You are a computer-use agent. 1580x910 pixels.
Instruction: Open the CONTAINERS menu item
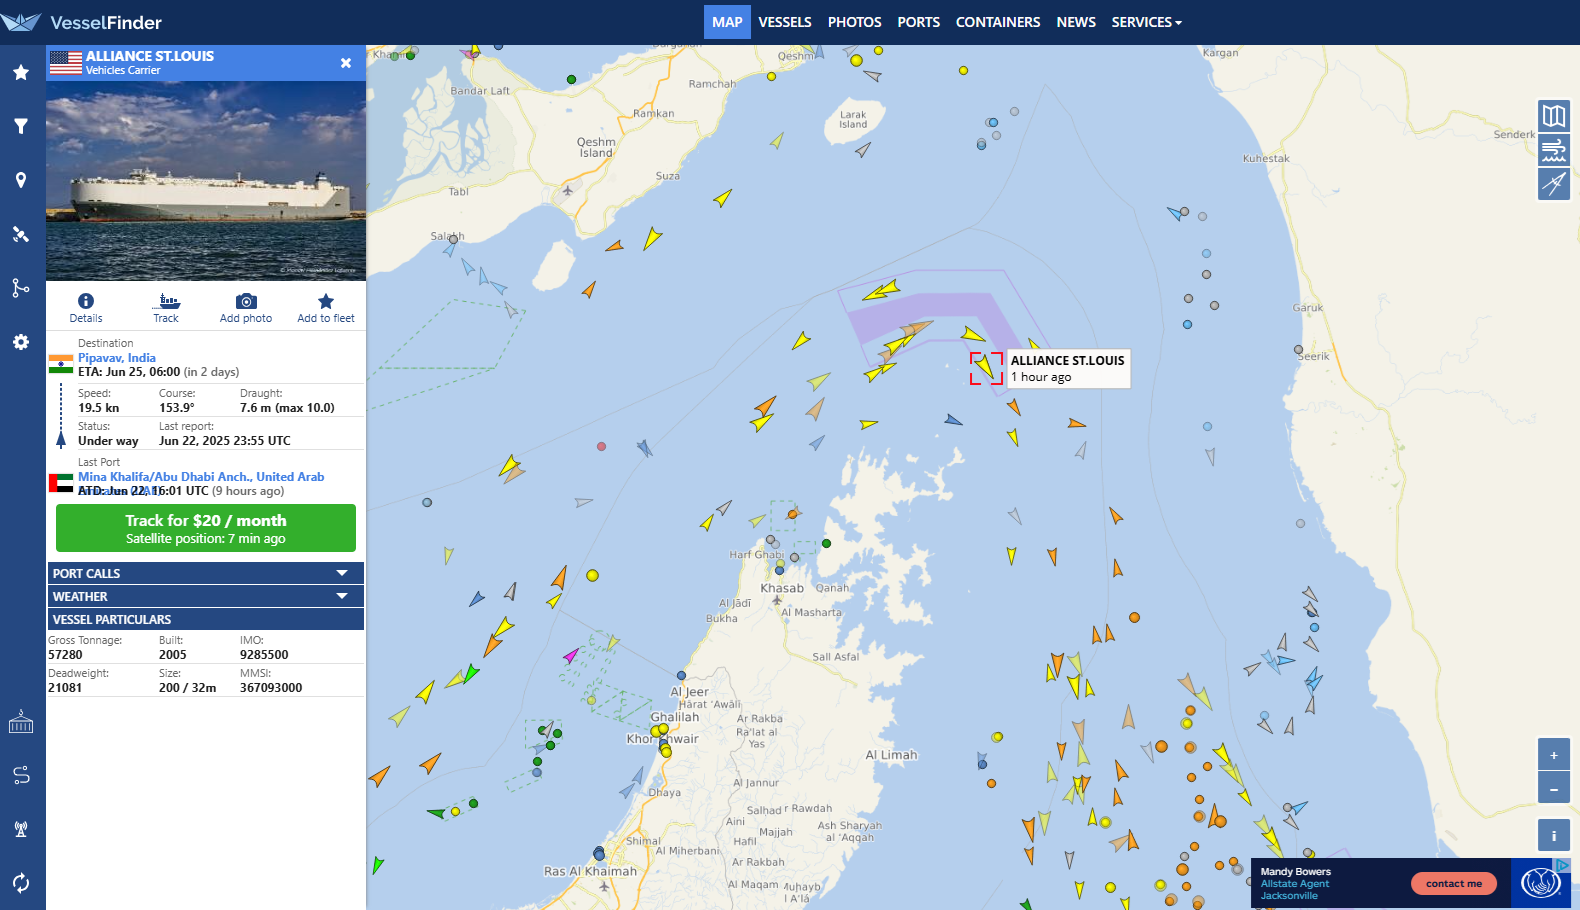(x=998, y=22)
